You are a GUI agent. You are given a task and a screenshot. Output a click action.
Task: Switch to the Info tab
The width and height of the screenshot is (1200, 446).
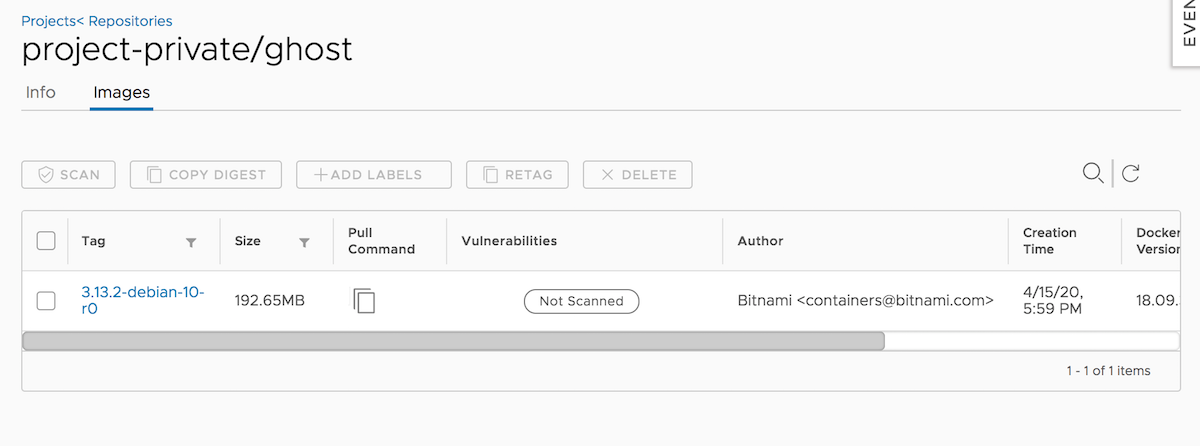41,92
